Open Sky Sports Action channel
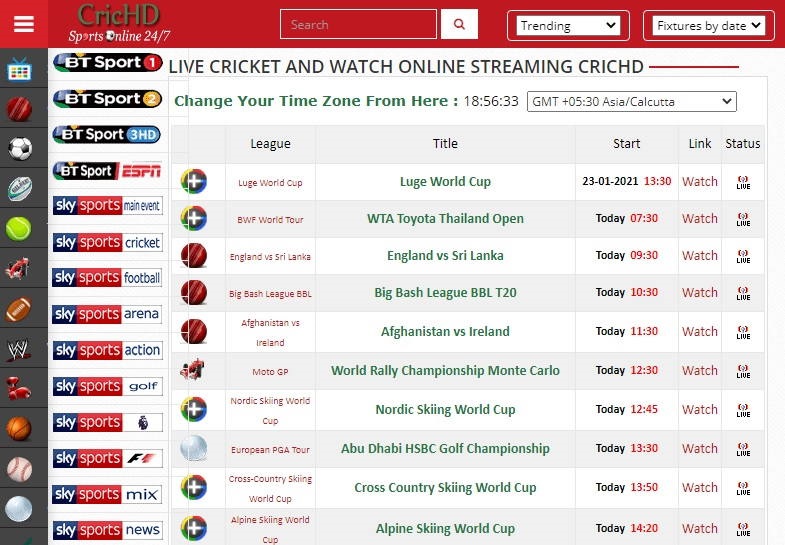 click(108, 350)
